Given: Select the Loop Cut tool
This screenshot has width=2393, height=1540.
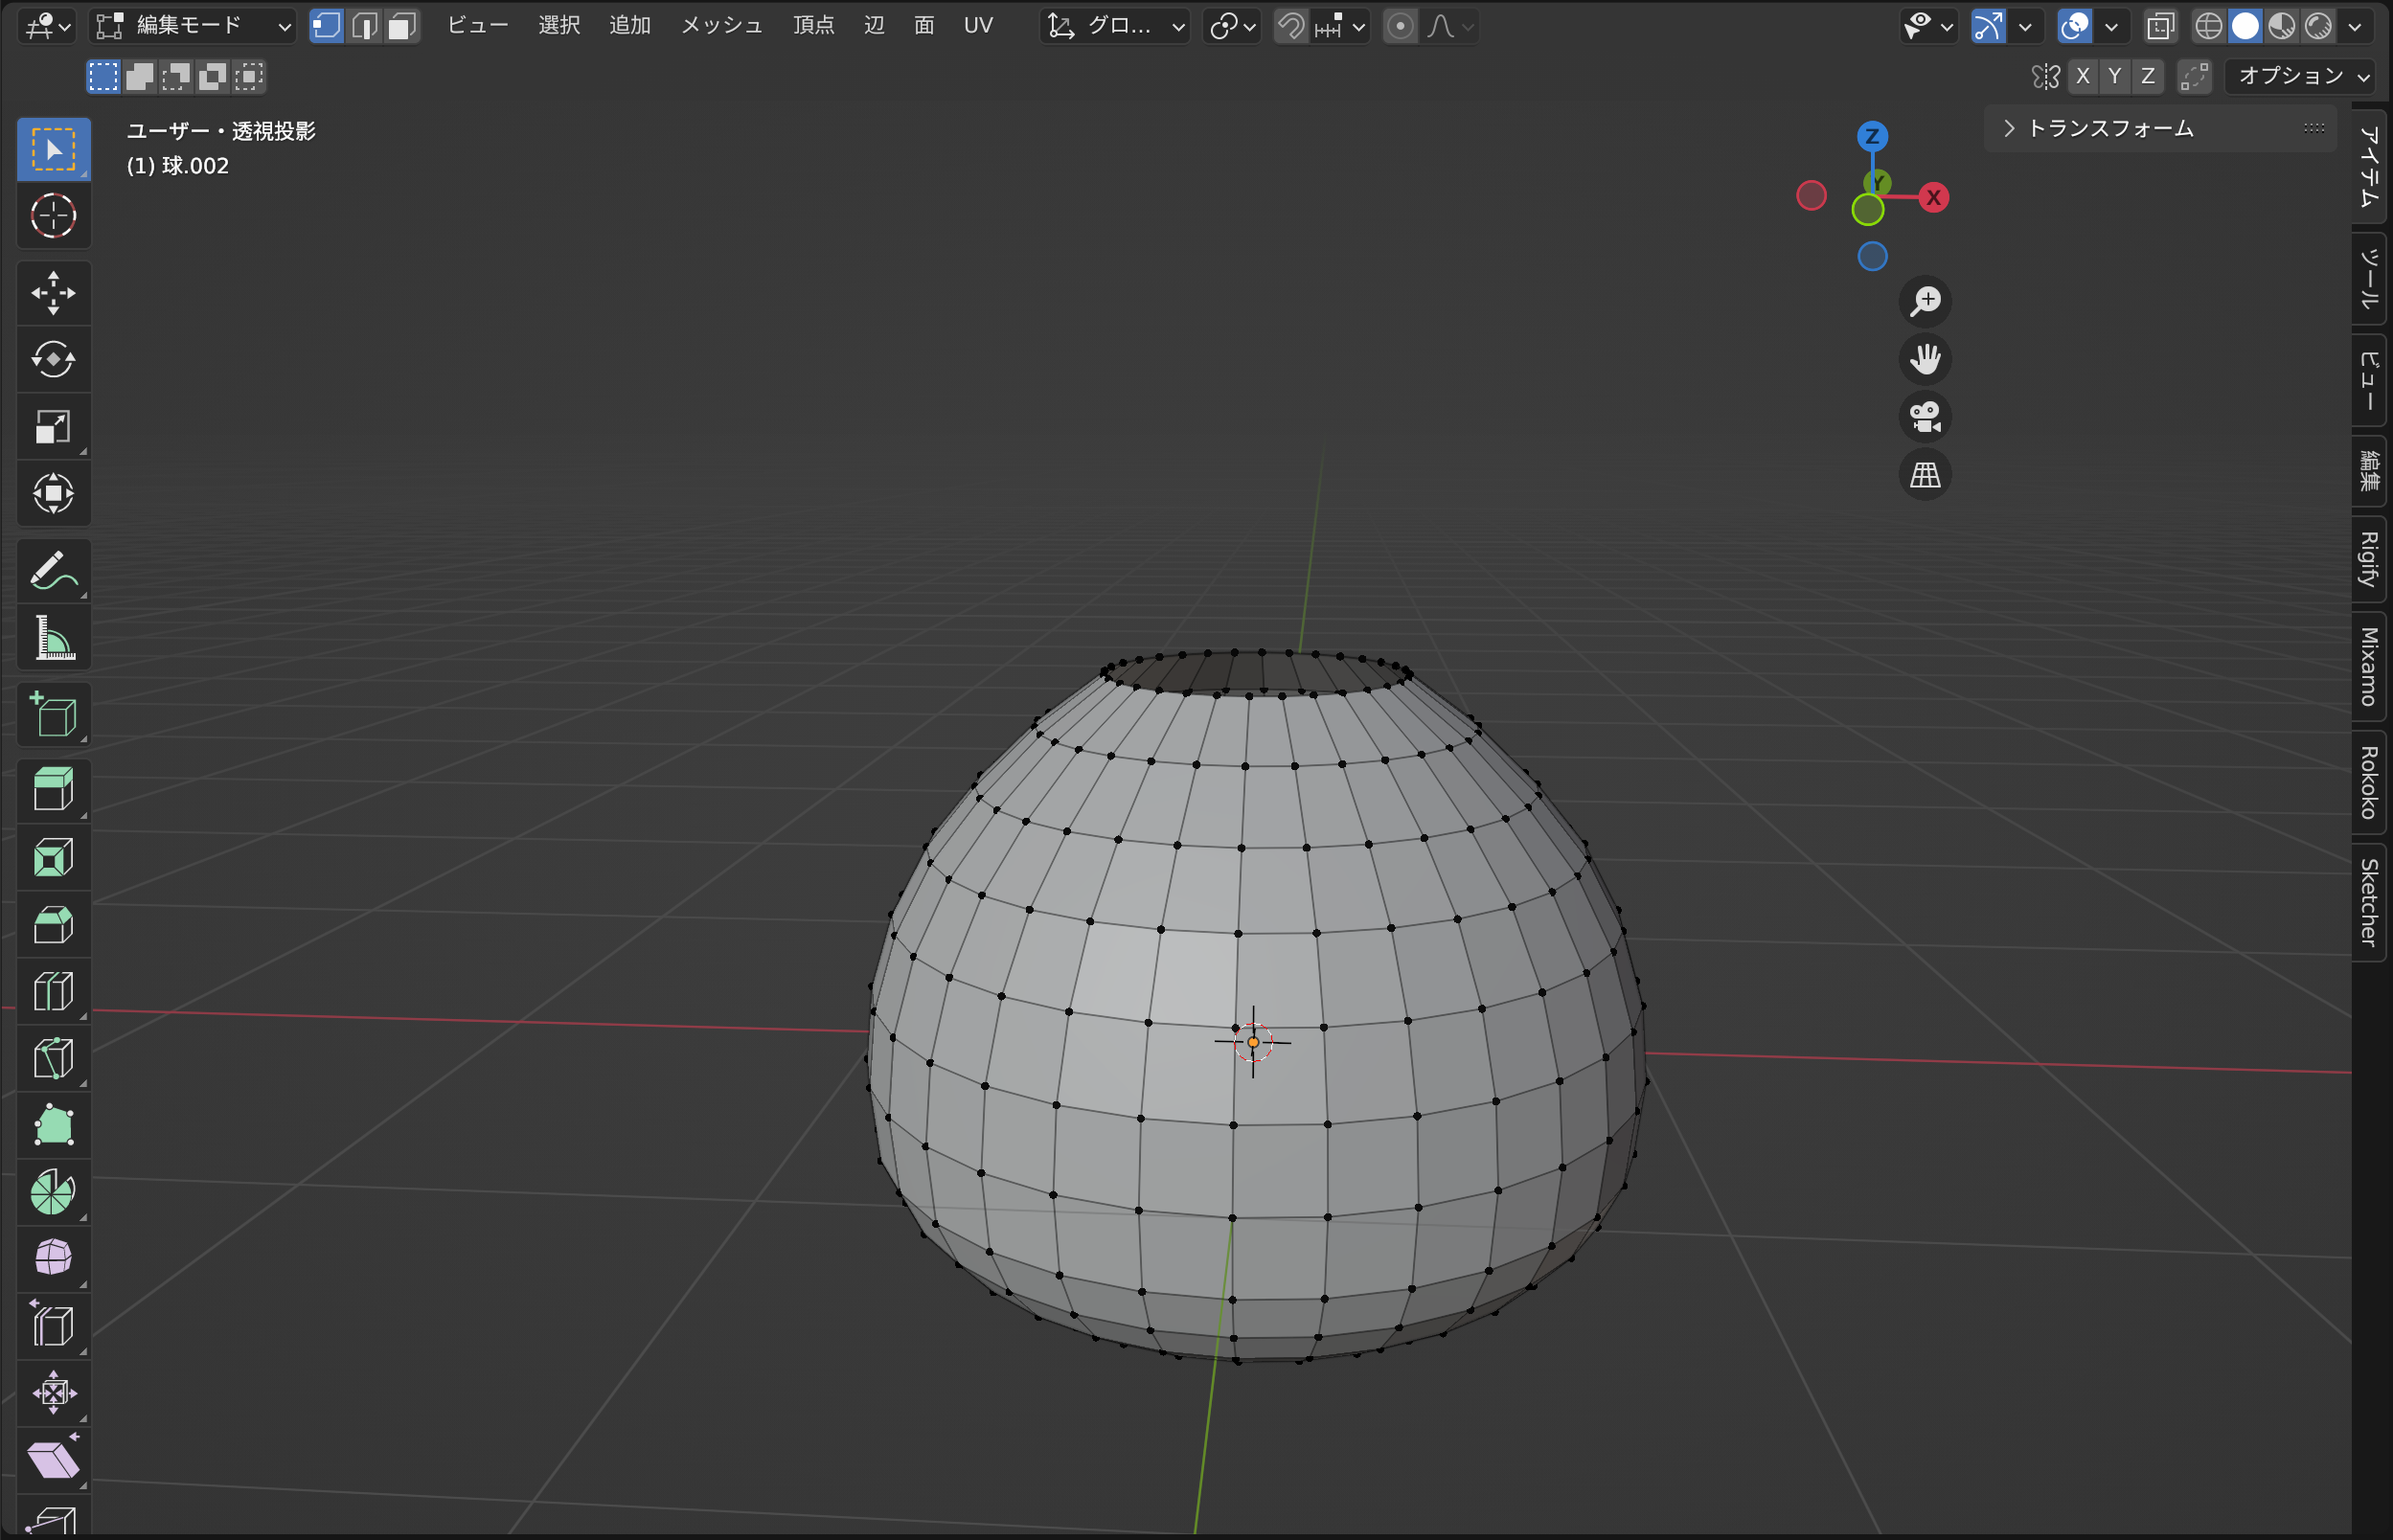Looking at the screenshot, I should pyautogui.click(x=54, y=991).
